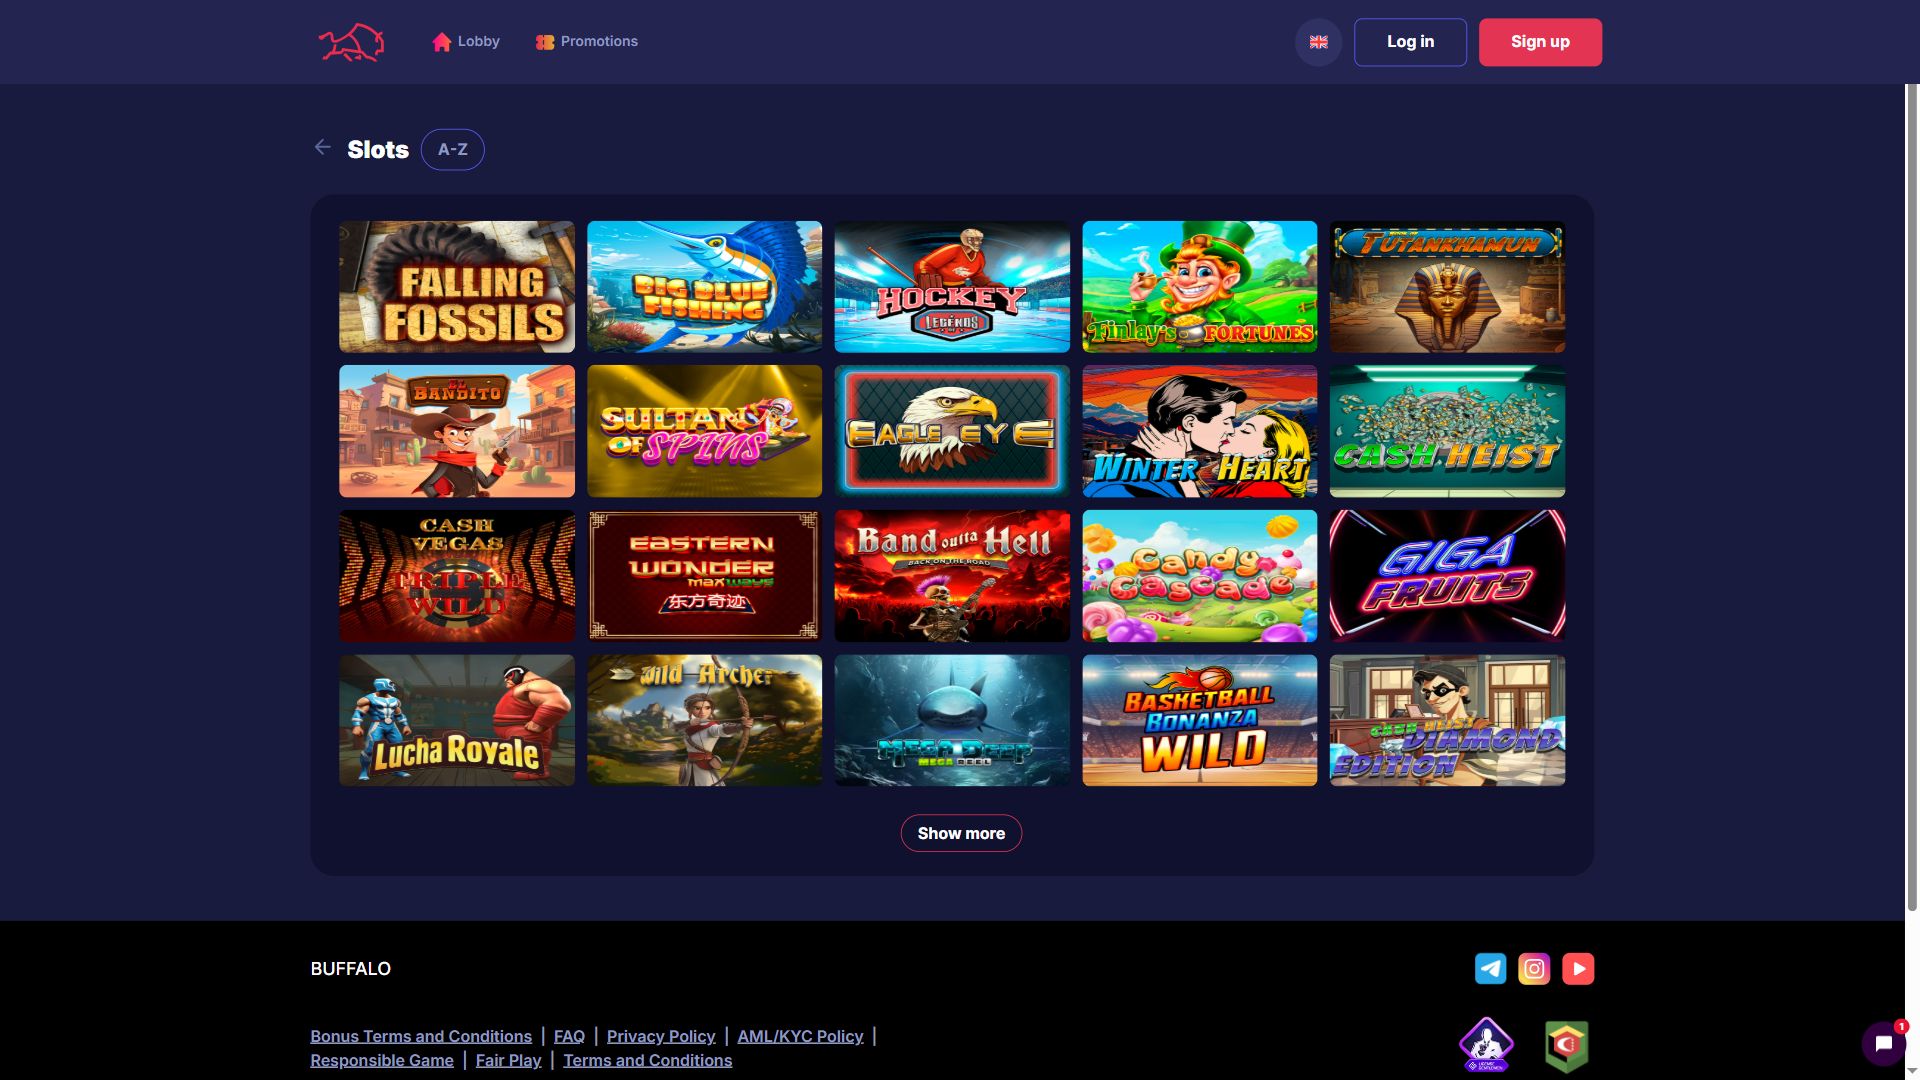Open the live chat bubble
This screenshot has height=1080, width=1920.
coord(1884,1044)
